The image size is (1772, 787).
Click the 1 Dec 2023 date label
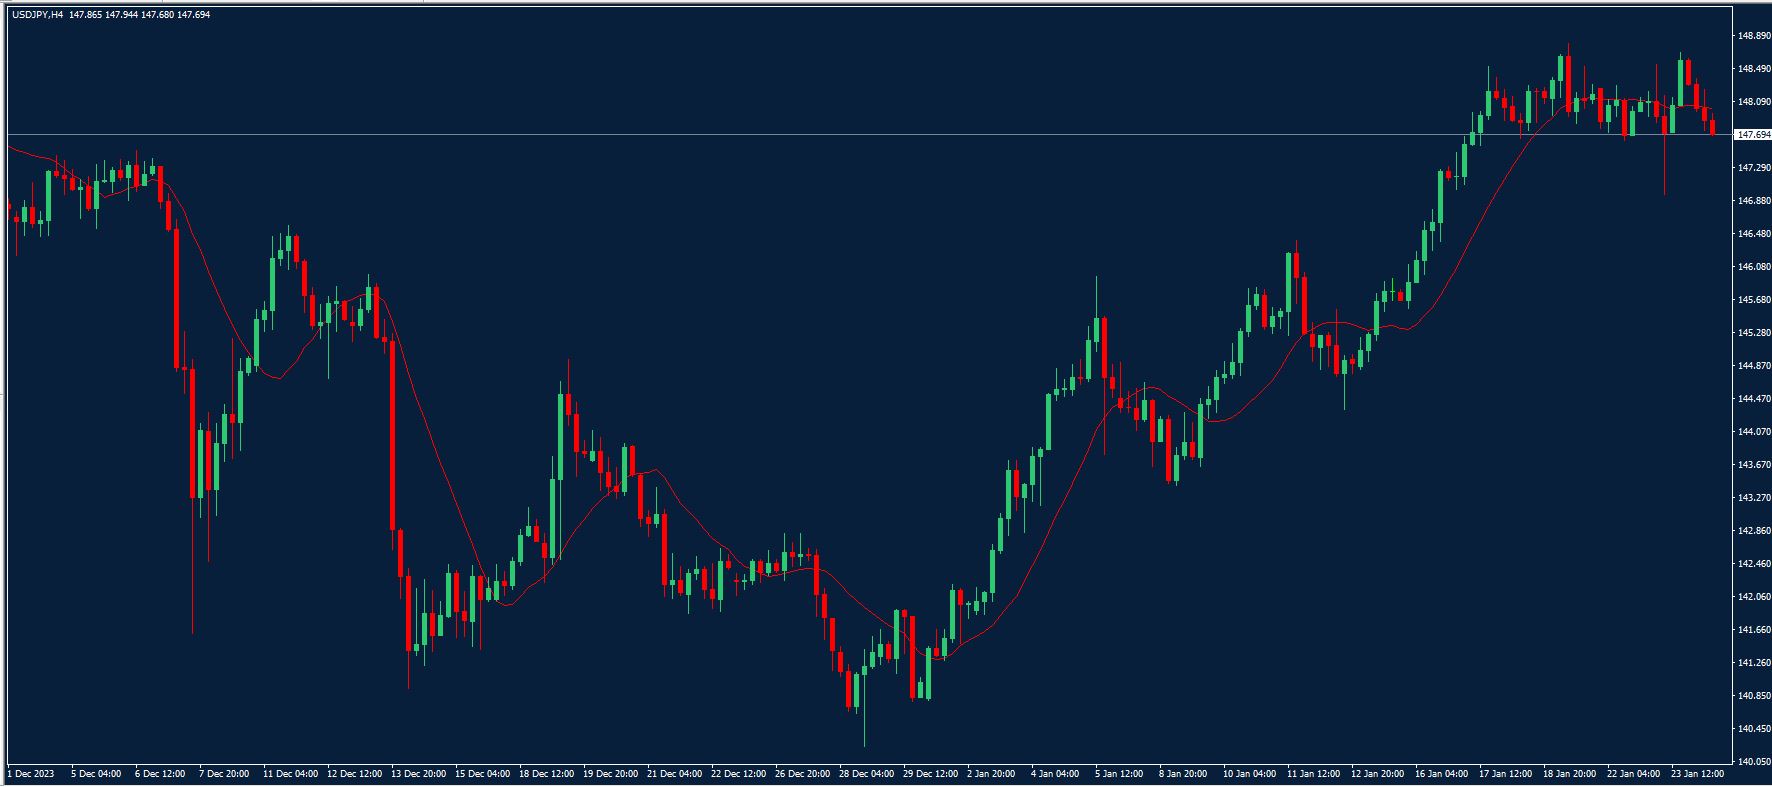pyautogui.click(x=29, y=773)
